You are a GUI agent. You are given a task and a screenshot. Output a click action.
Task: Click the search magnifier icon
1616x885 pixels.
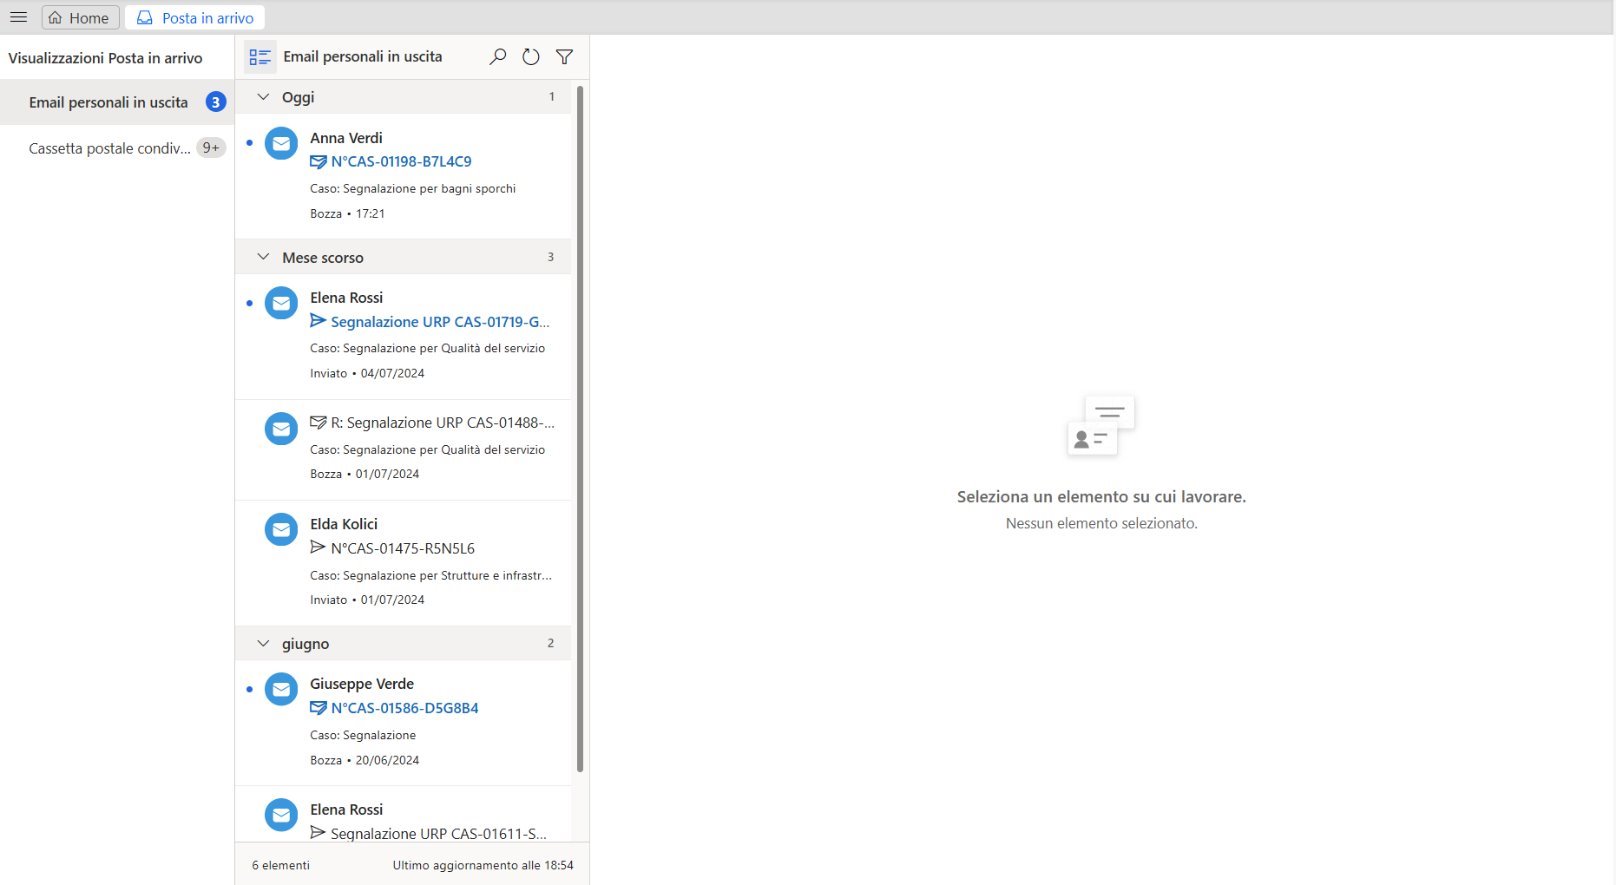pos(497,57)
